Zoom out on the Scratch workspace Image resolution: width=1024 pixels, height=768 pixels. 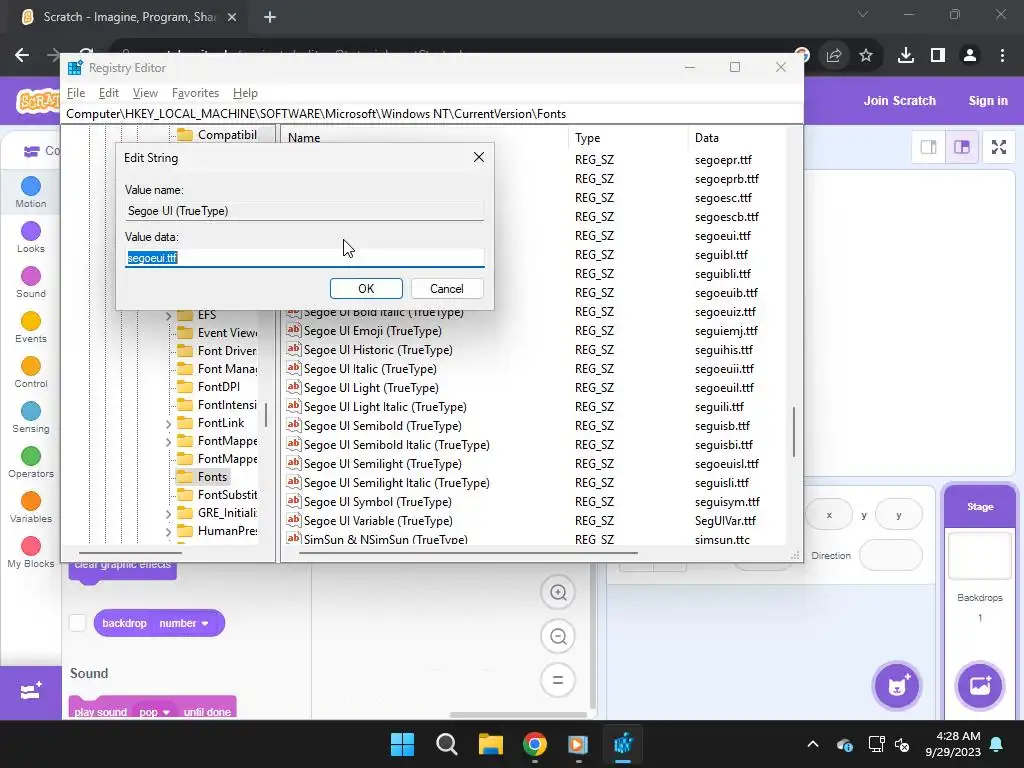[x=558, y=636]
